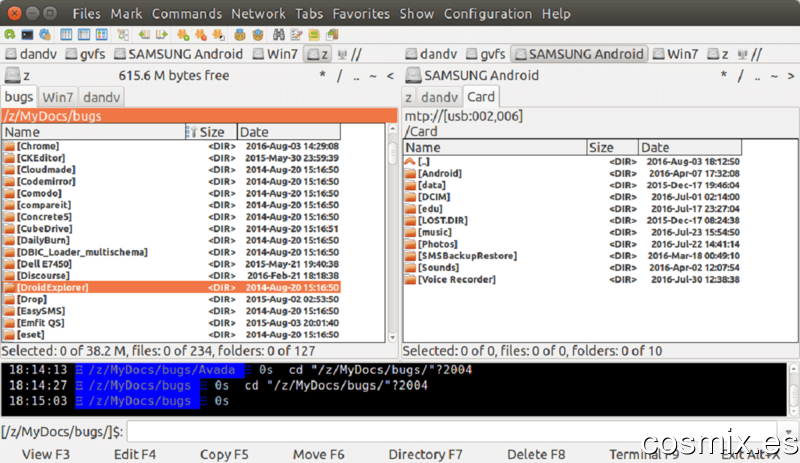This screenshot has height=463, width=800.
Task: Select Win7 drive in right panel
Action: [x=676, y=54]
